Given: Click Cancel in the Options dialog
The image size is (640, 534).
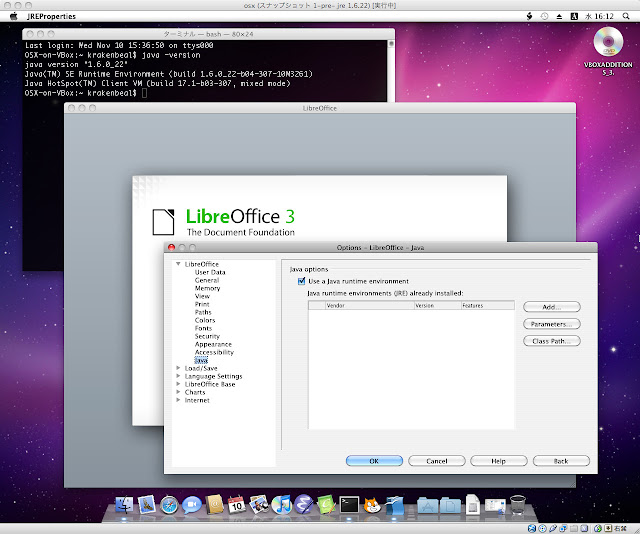Looking at the screenshot, I should [437, 461].
